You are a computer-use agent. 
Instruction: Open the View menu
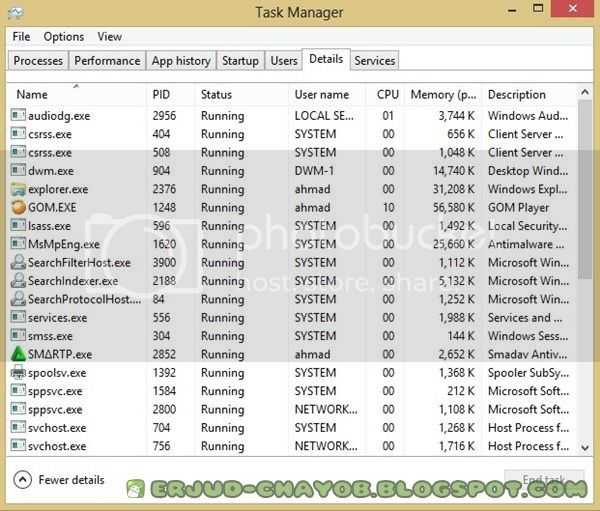point(109,37)
